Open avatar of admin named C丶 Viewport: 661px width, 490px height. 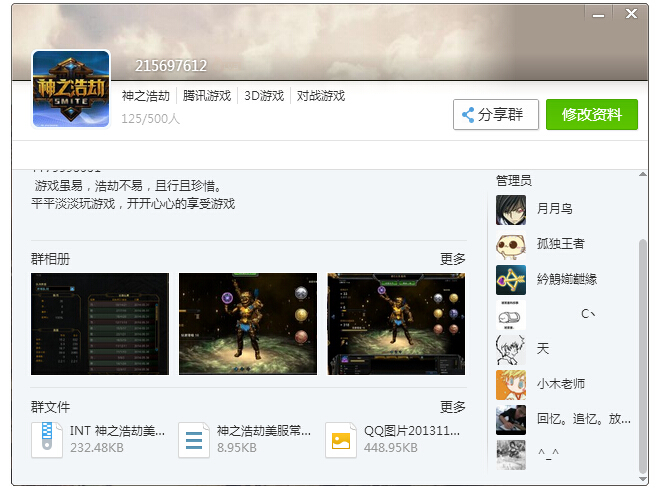(x=511, y=315)
